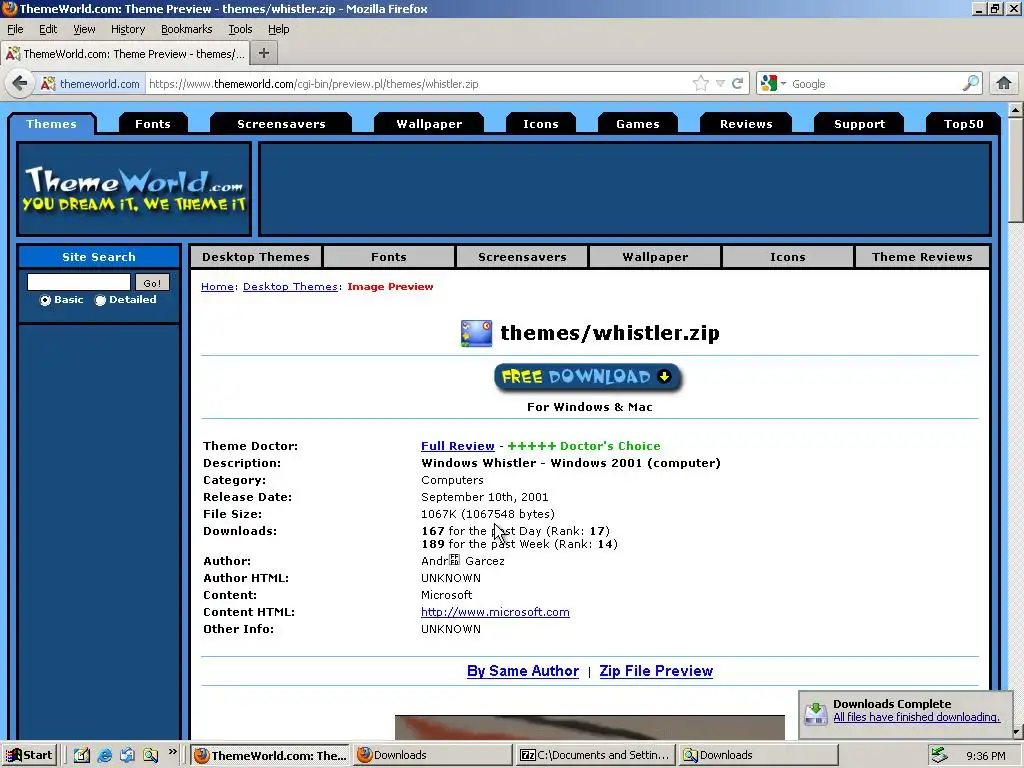This screenshot has height=768, width=1024.
Task: Reload the page with the refresh icon
Action: [737, 84]
